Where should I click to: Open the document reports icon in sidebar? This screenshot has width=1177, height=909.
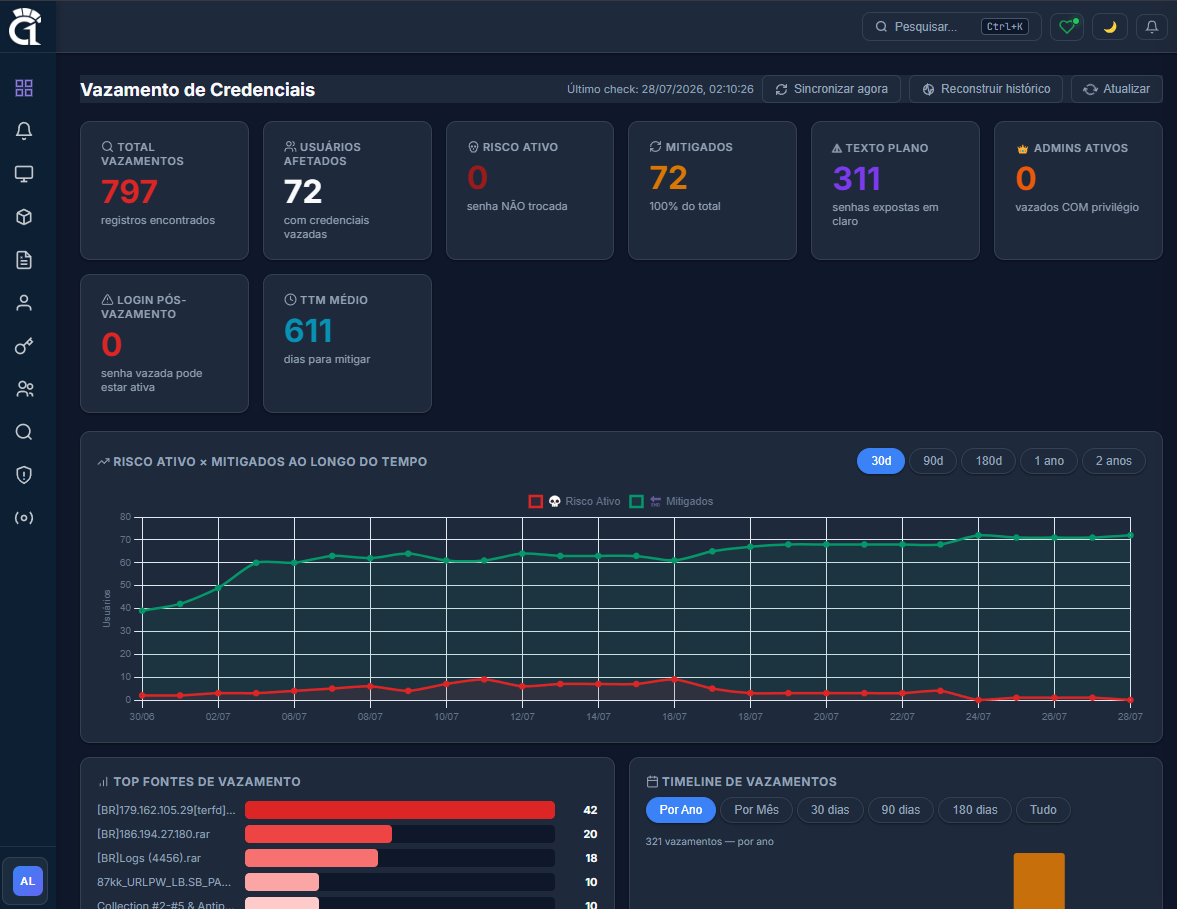[24, 260]
